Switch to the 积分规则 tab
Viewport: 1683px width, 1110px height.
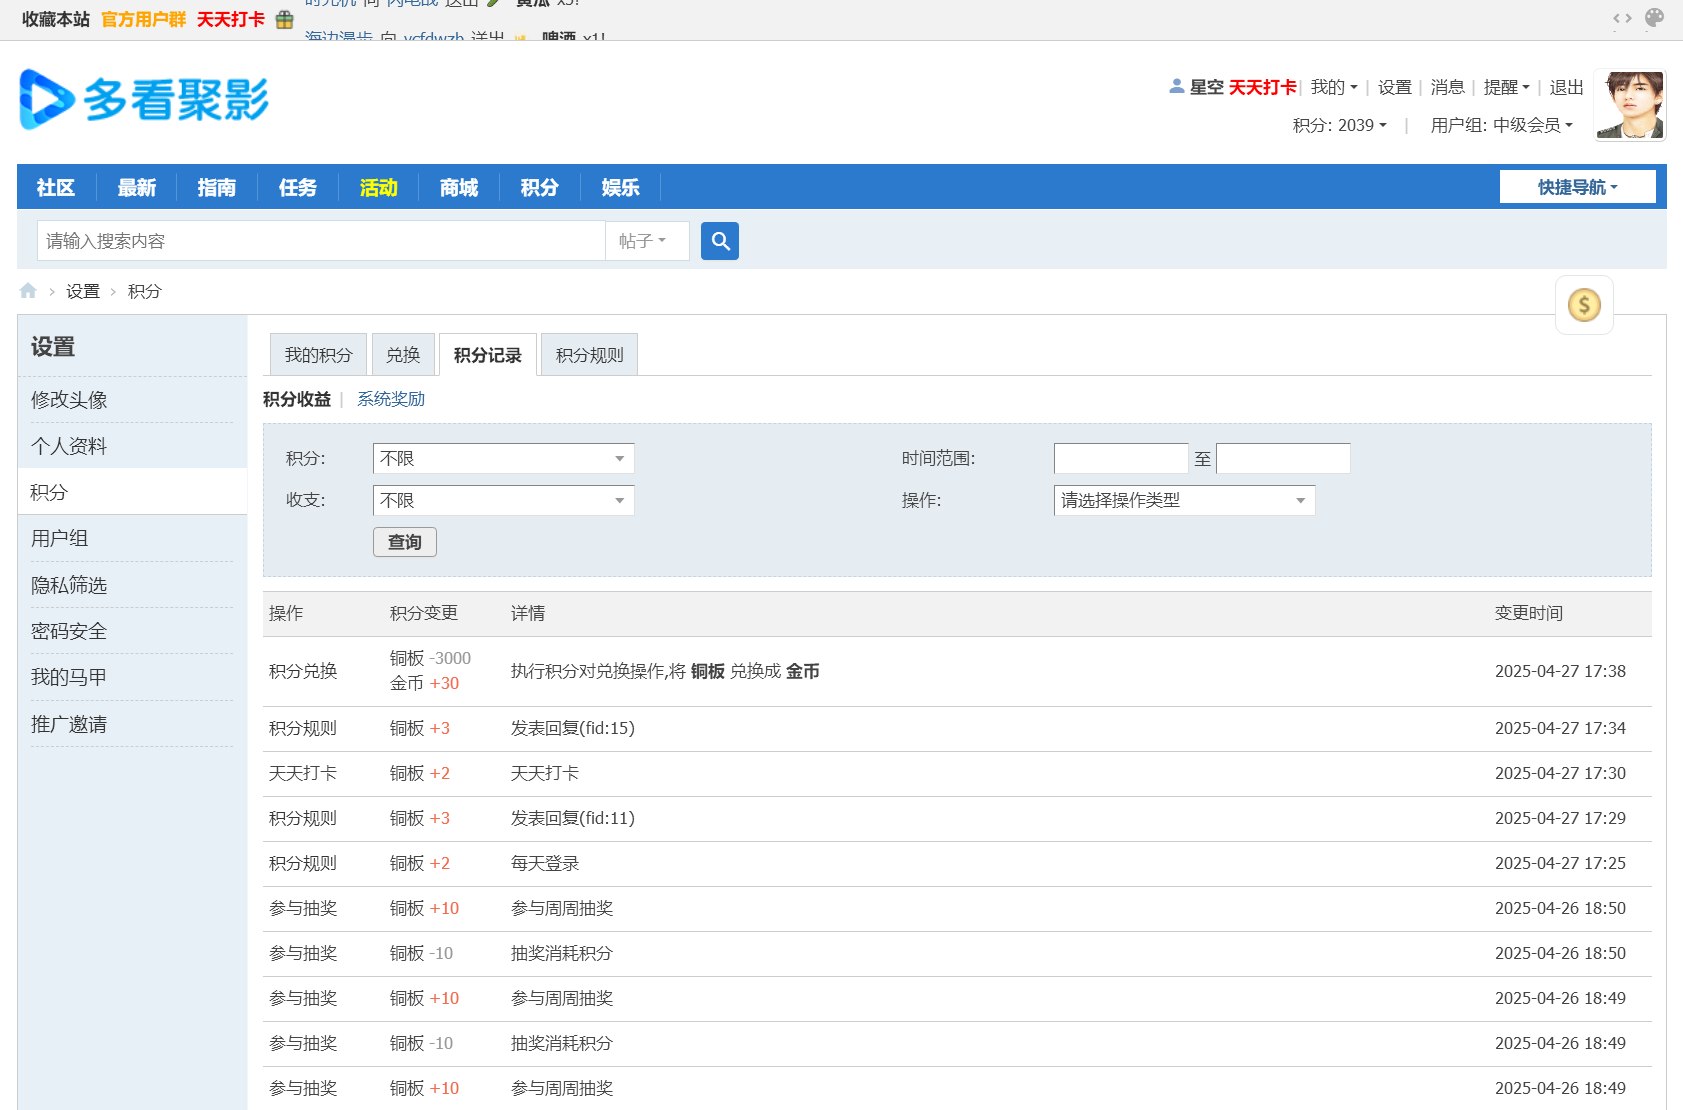589,355
